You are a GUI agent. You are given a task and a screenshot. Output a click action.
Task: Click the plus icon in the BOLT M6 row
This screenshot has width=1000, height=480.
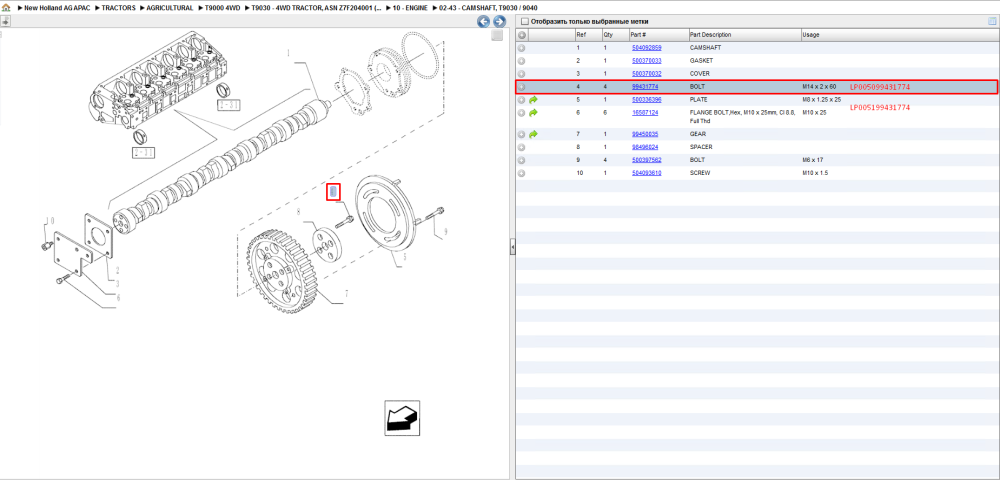tap(521, 160)
